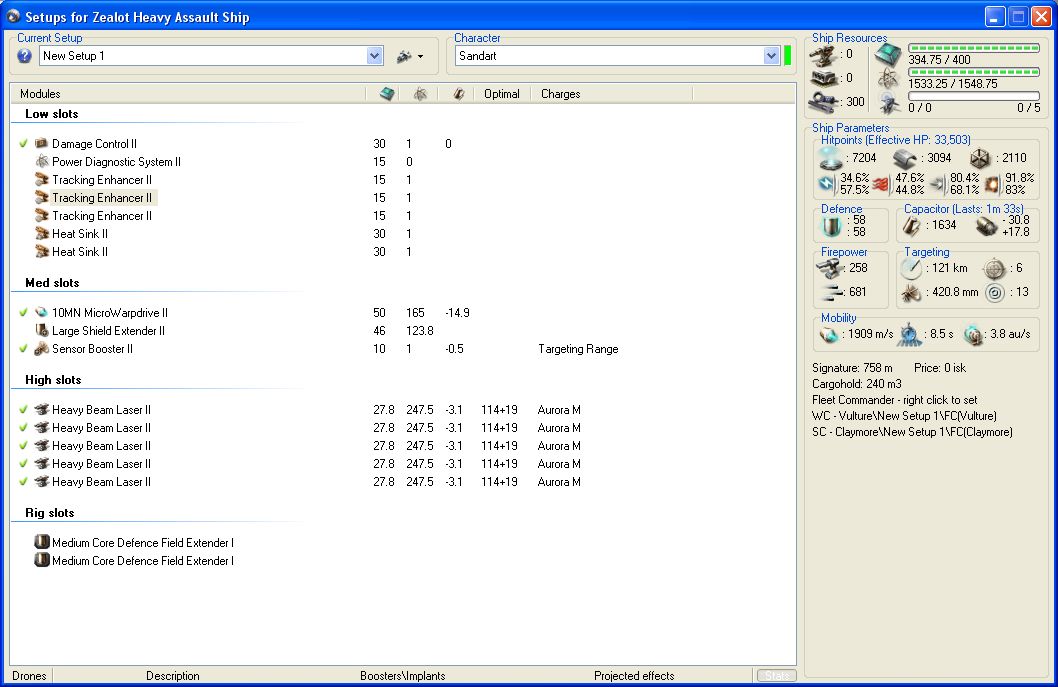Click the blue help question mark icon
The image size is (1058, 687).
(24, 56)
